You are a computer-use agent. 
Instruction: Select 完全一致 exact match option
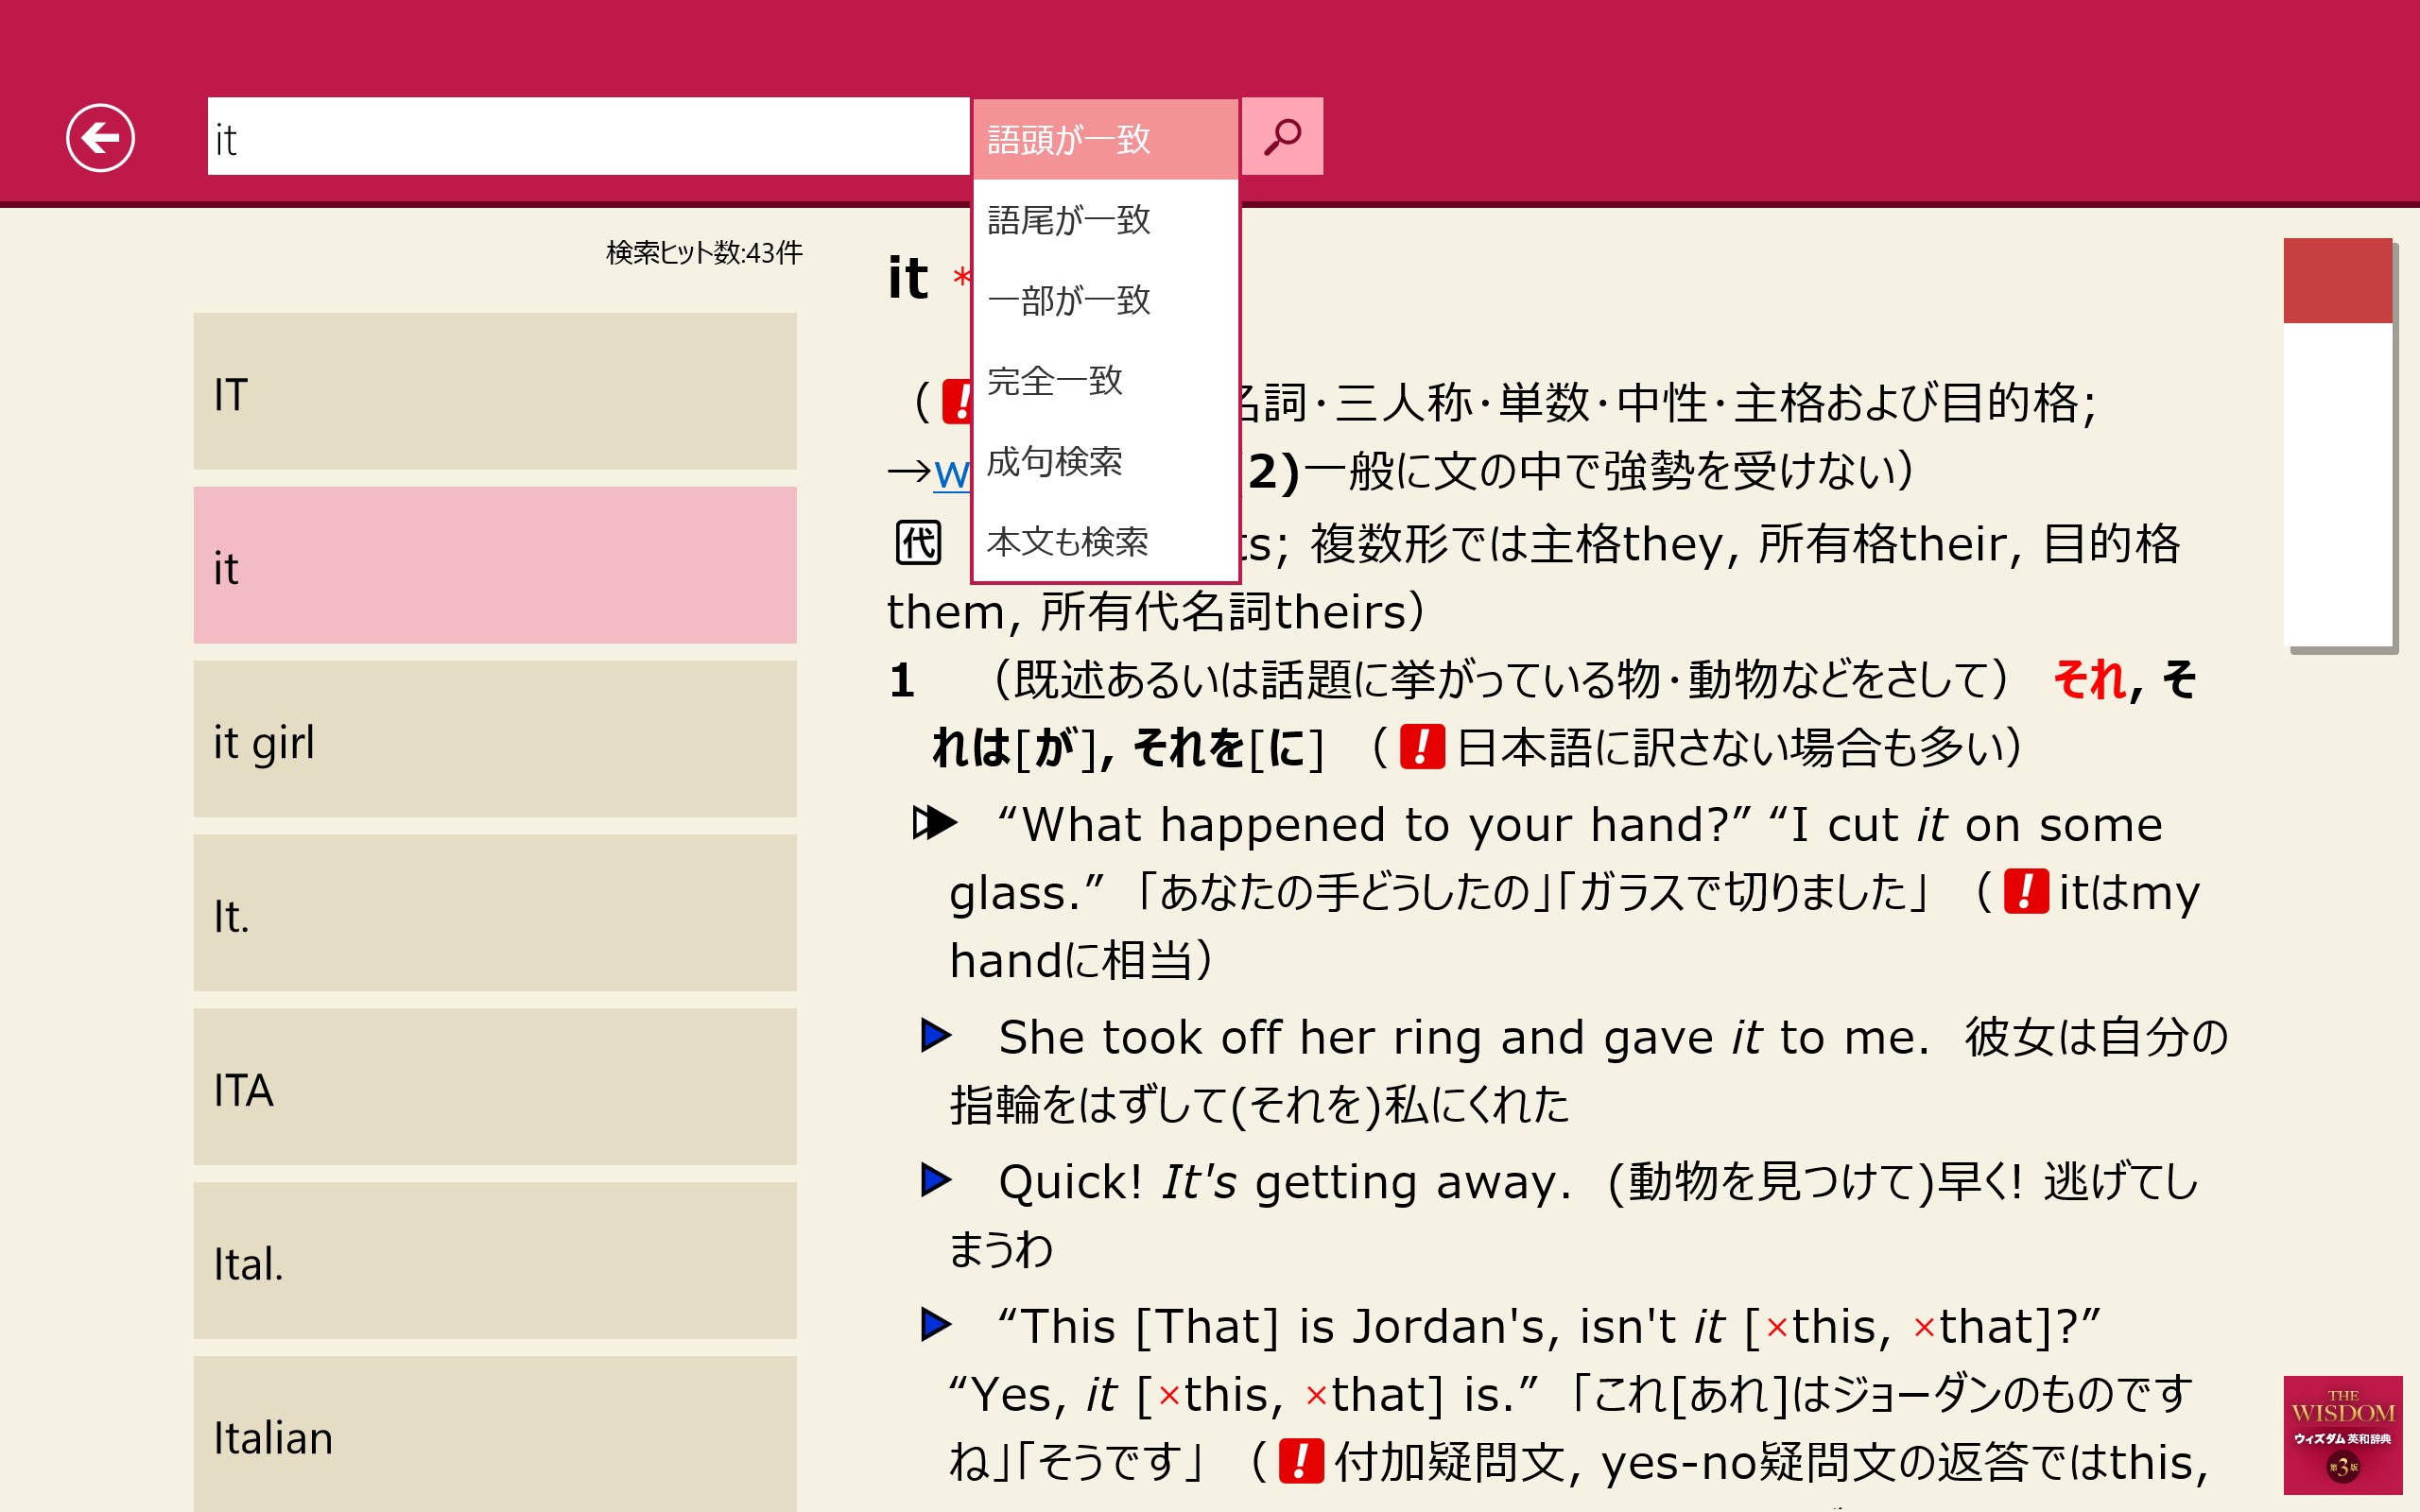pos(1104,381)
